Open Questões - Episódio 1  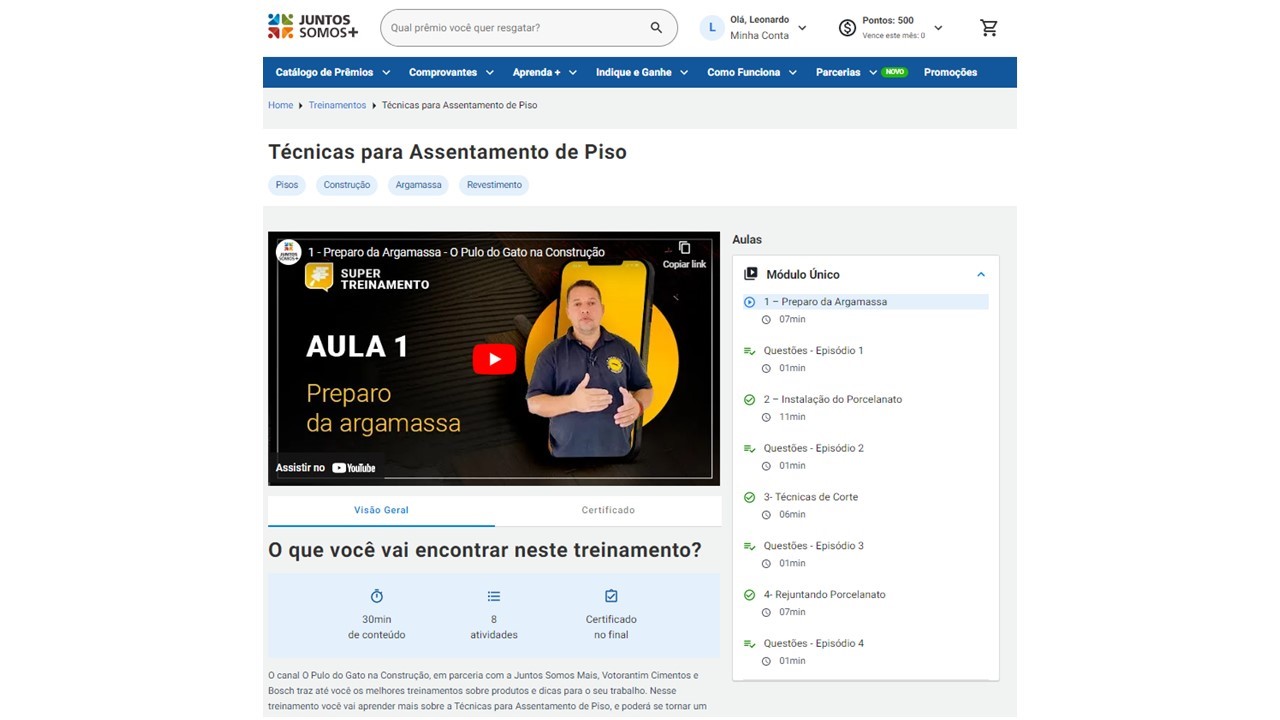tap(814, 351)
